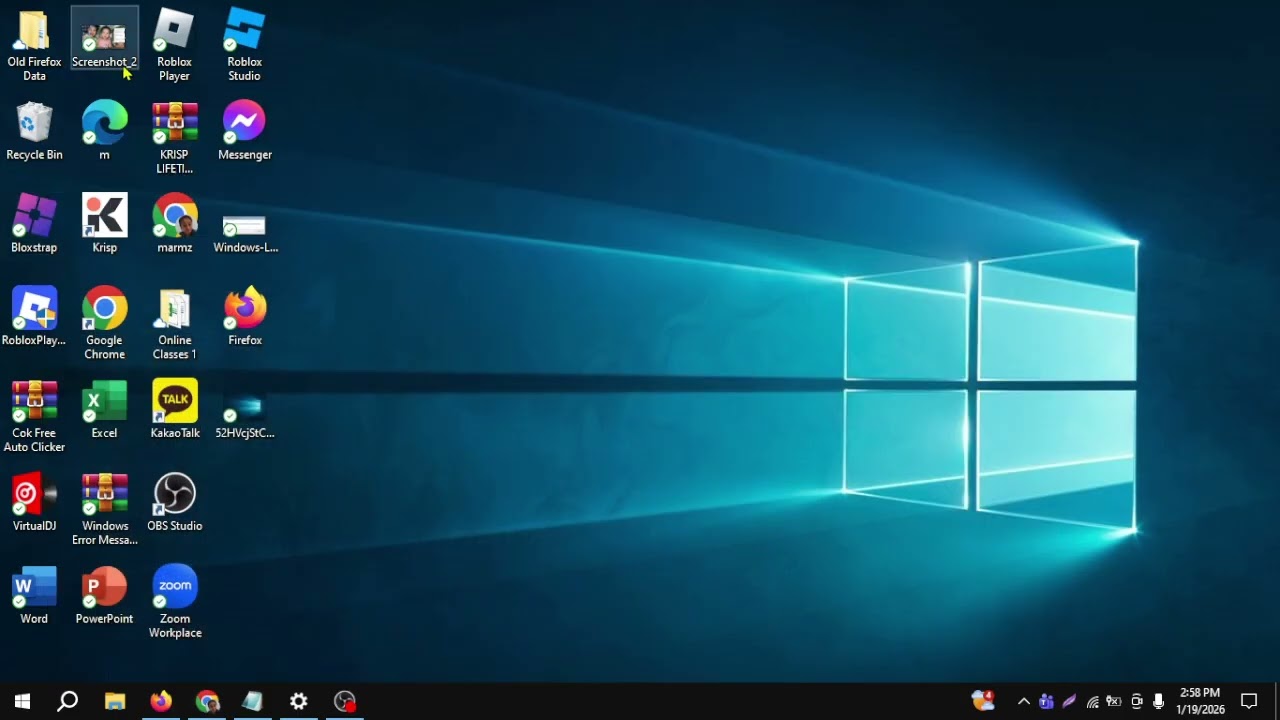Check battery status in the tray
The width and height of the screenshot is (1280, 720).
[1113, 701]
